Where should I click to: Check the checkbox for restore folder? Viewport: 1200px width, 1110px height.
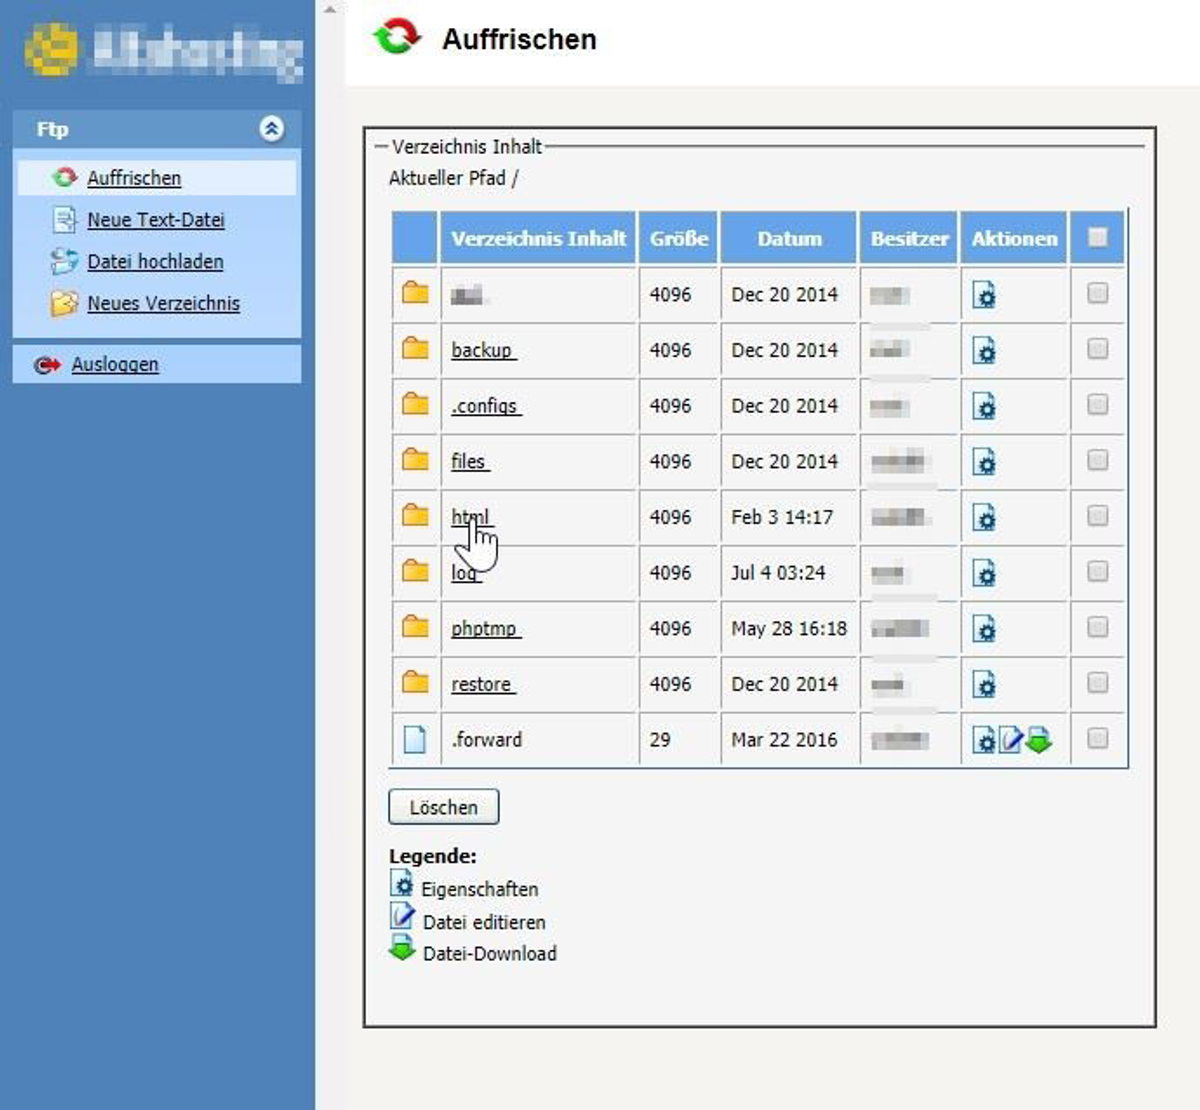1097,683
